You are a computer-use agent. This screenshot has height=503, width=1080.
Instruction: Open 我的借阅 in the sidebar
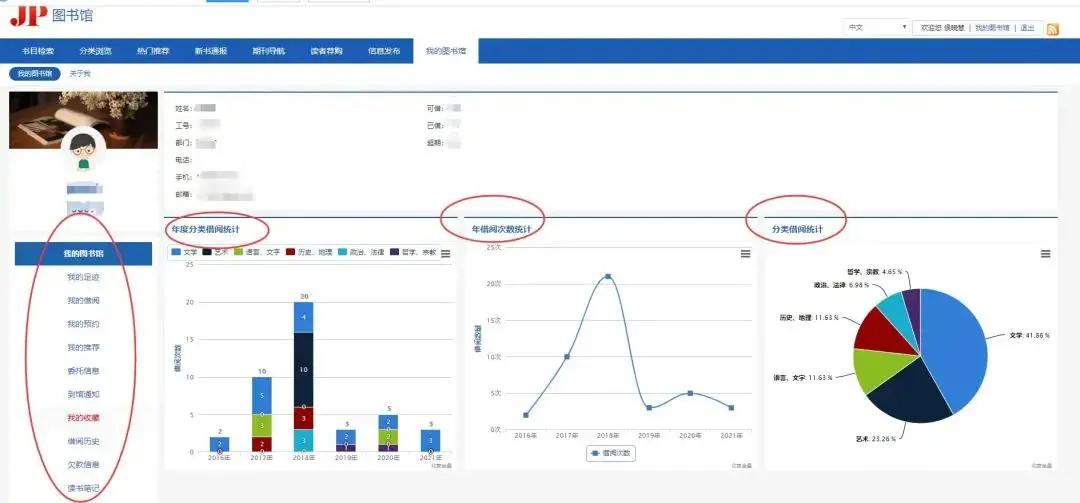[83, 301]
